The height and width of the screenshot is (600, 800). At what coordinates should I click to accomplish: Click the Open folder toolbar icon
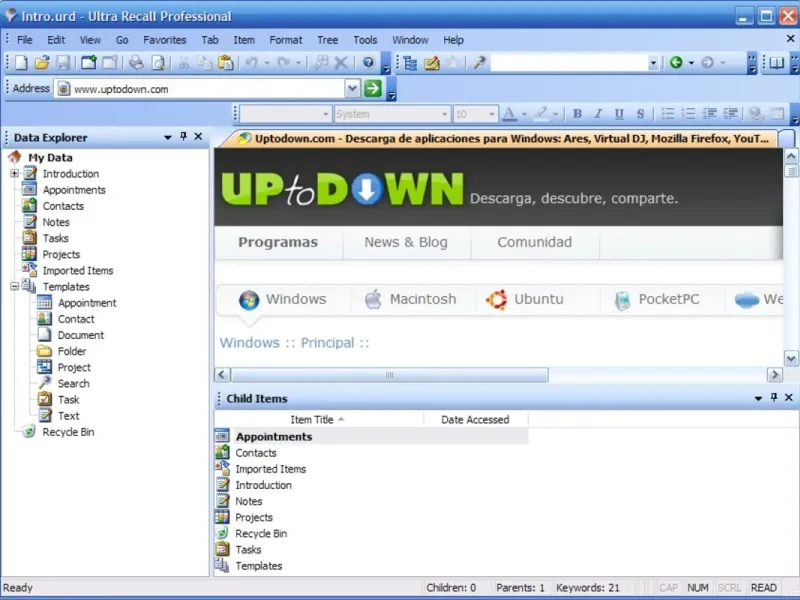coord(42,63)
